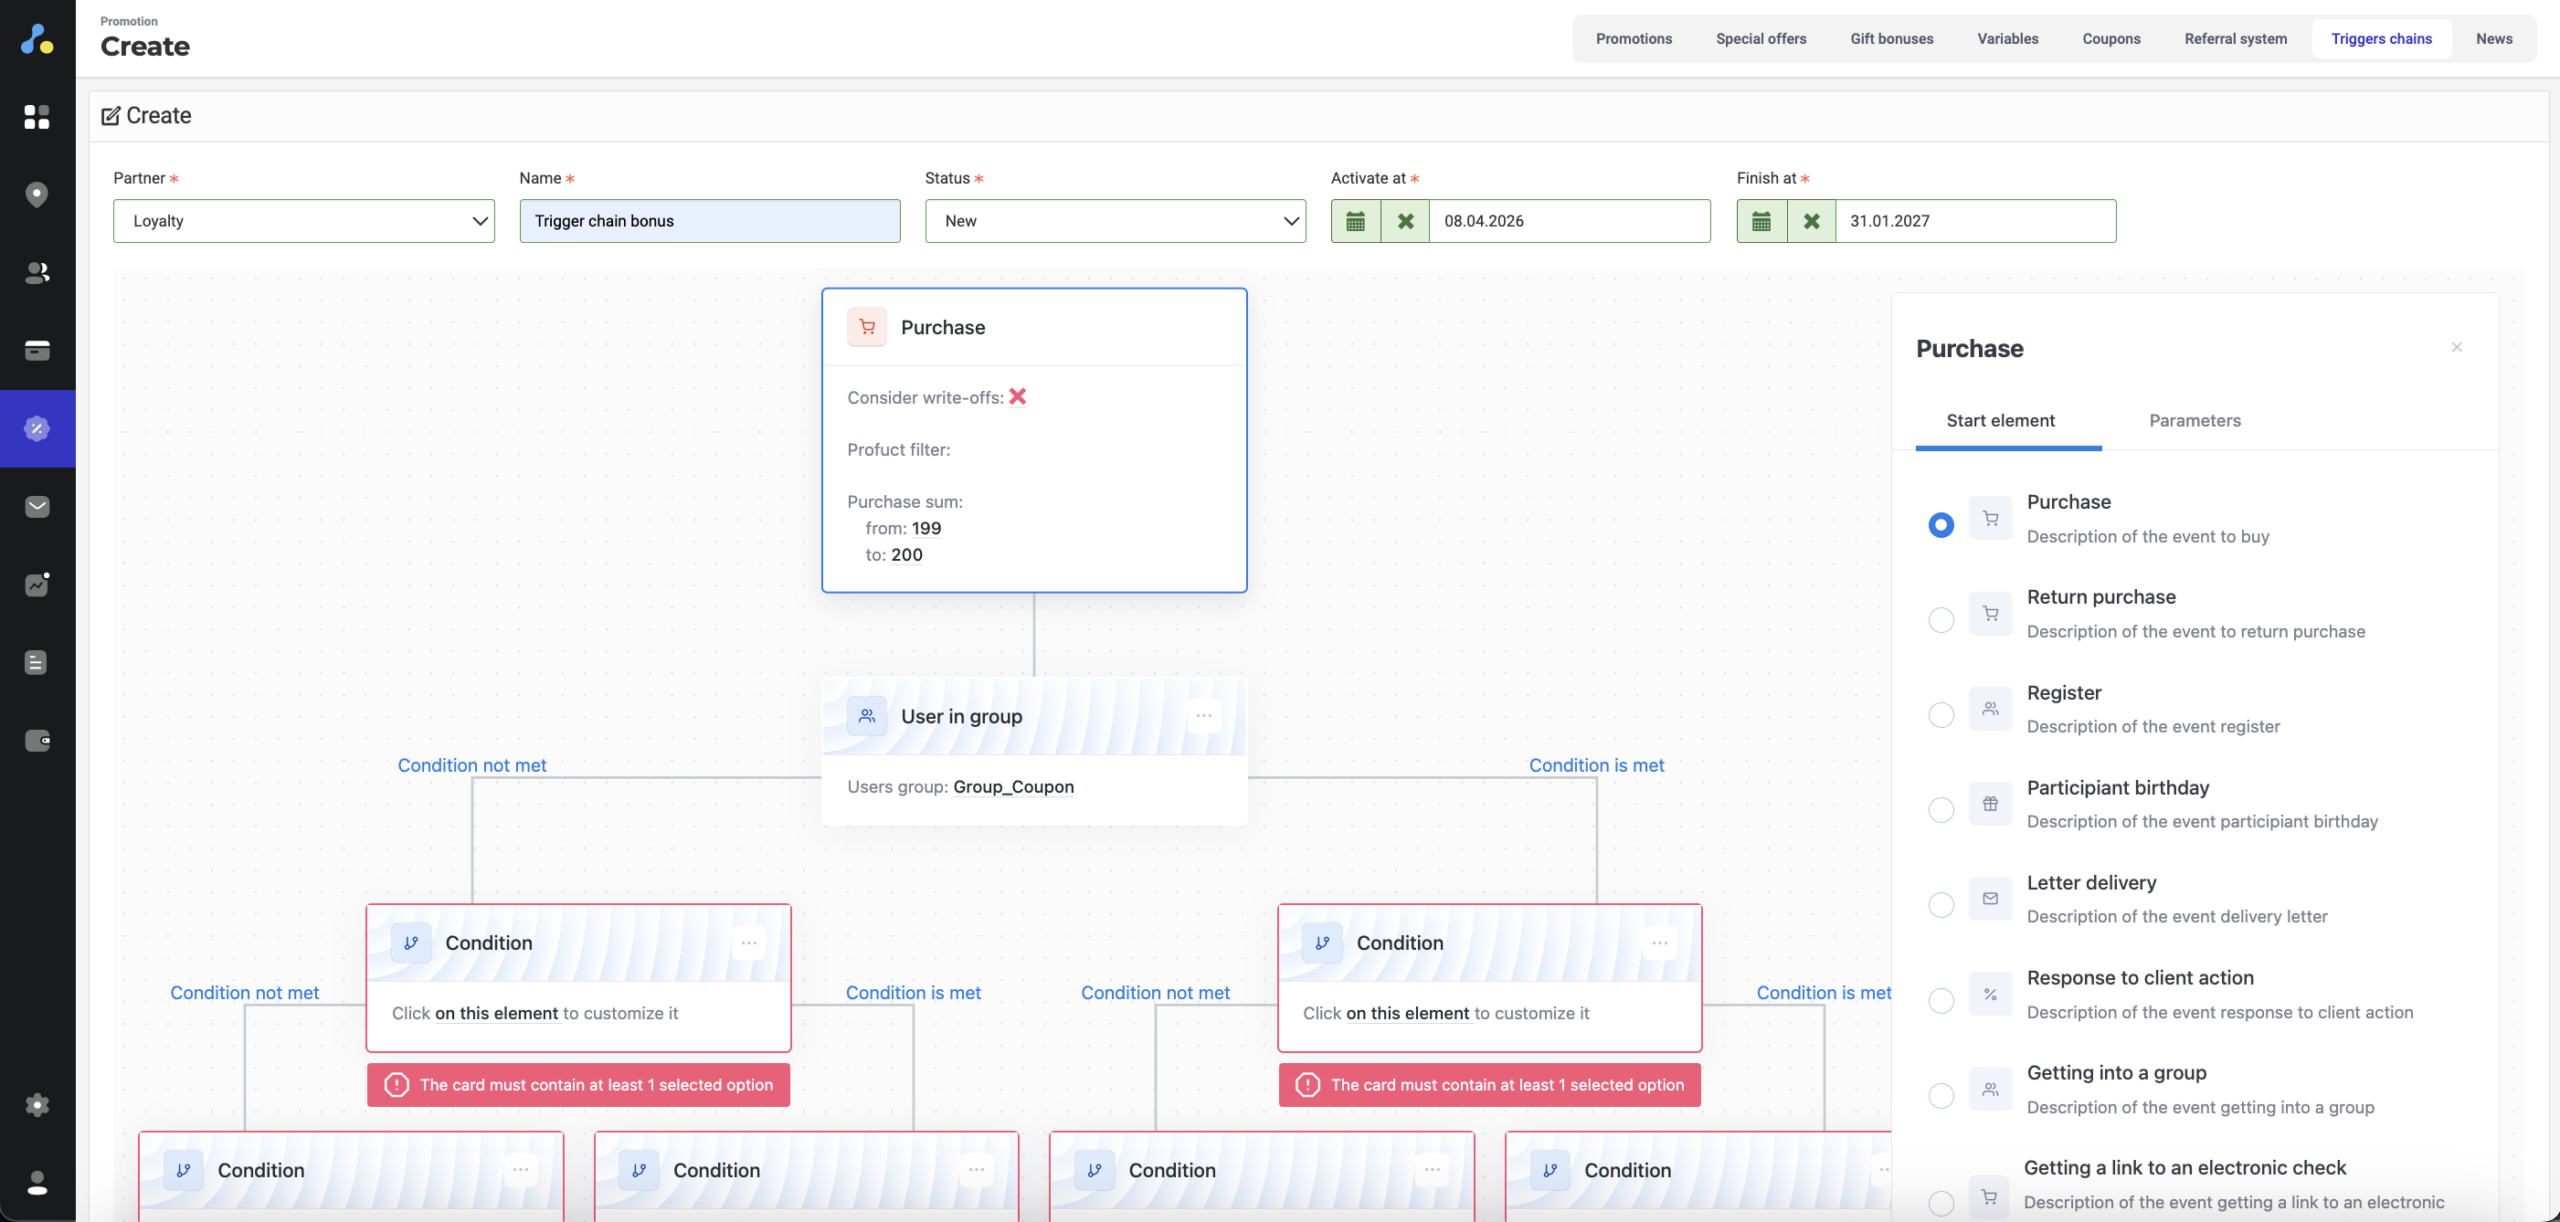
Task: Choose the Letter delivery radio button
Action: point(1941,905)
